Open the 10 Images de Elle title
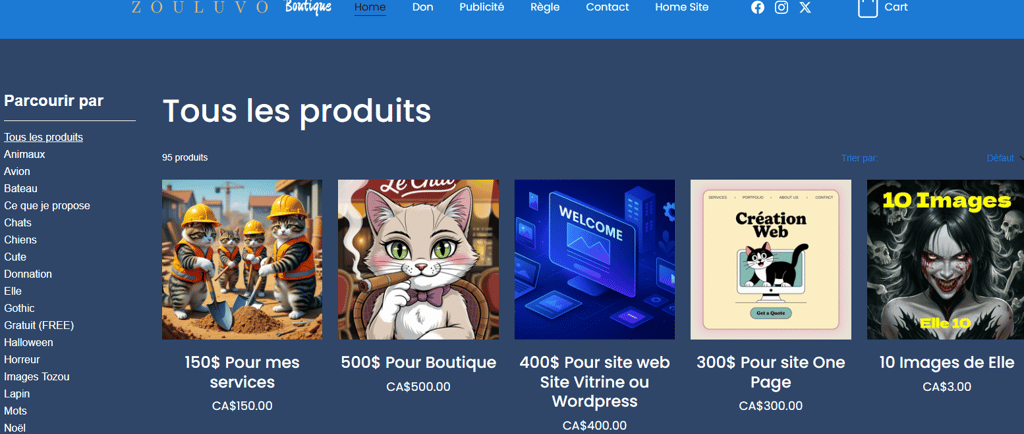This screenshot has width=1024, height=434. [x=946, y=363]
